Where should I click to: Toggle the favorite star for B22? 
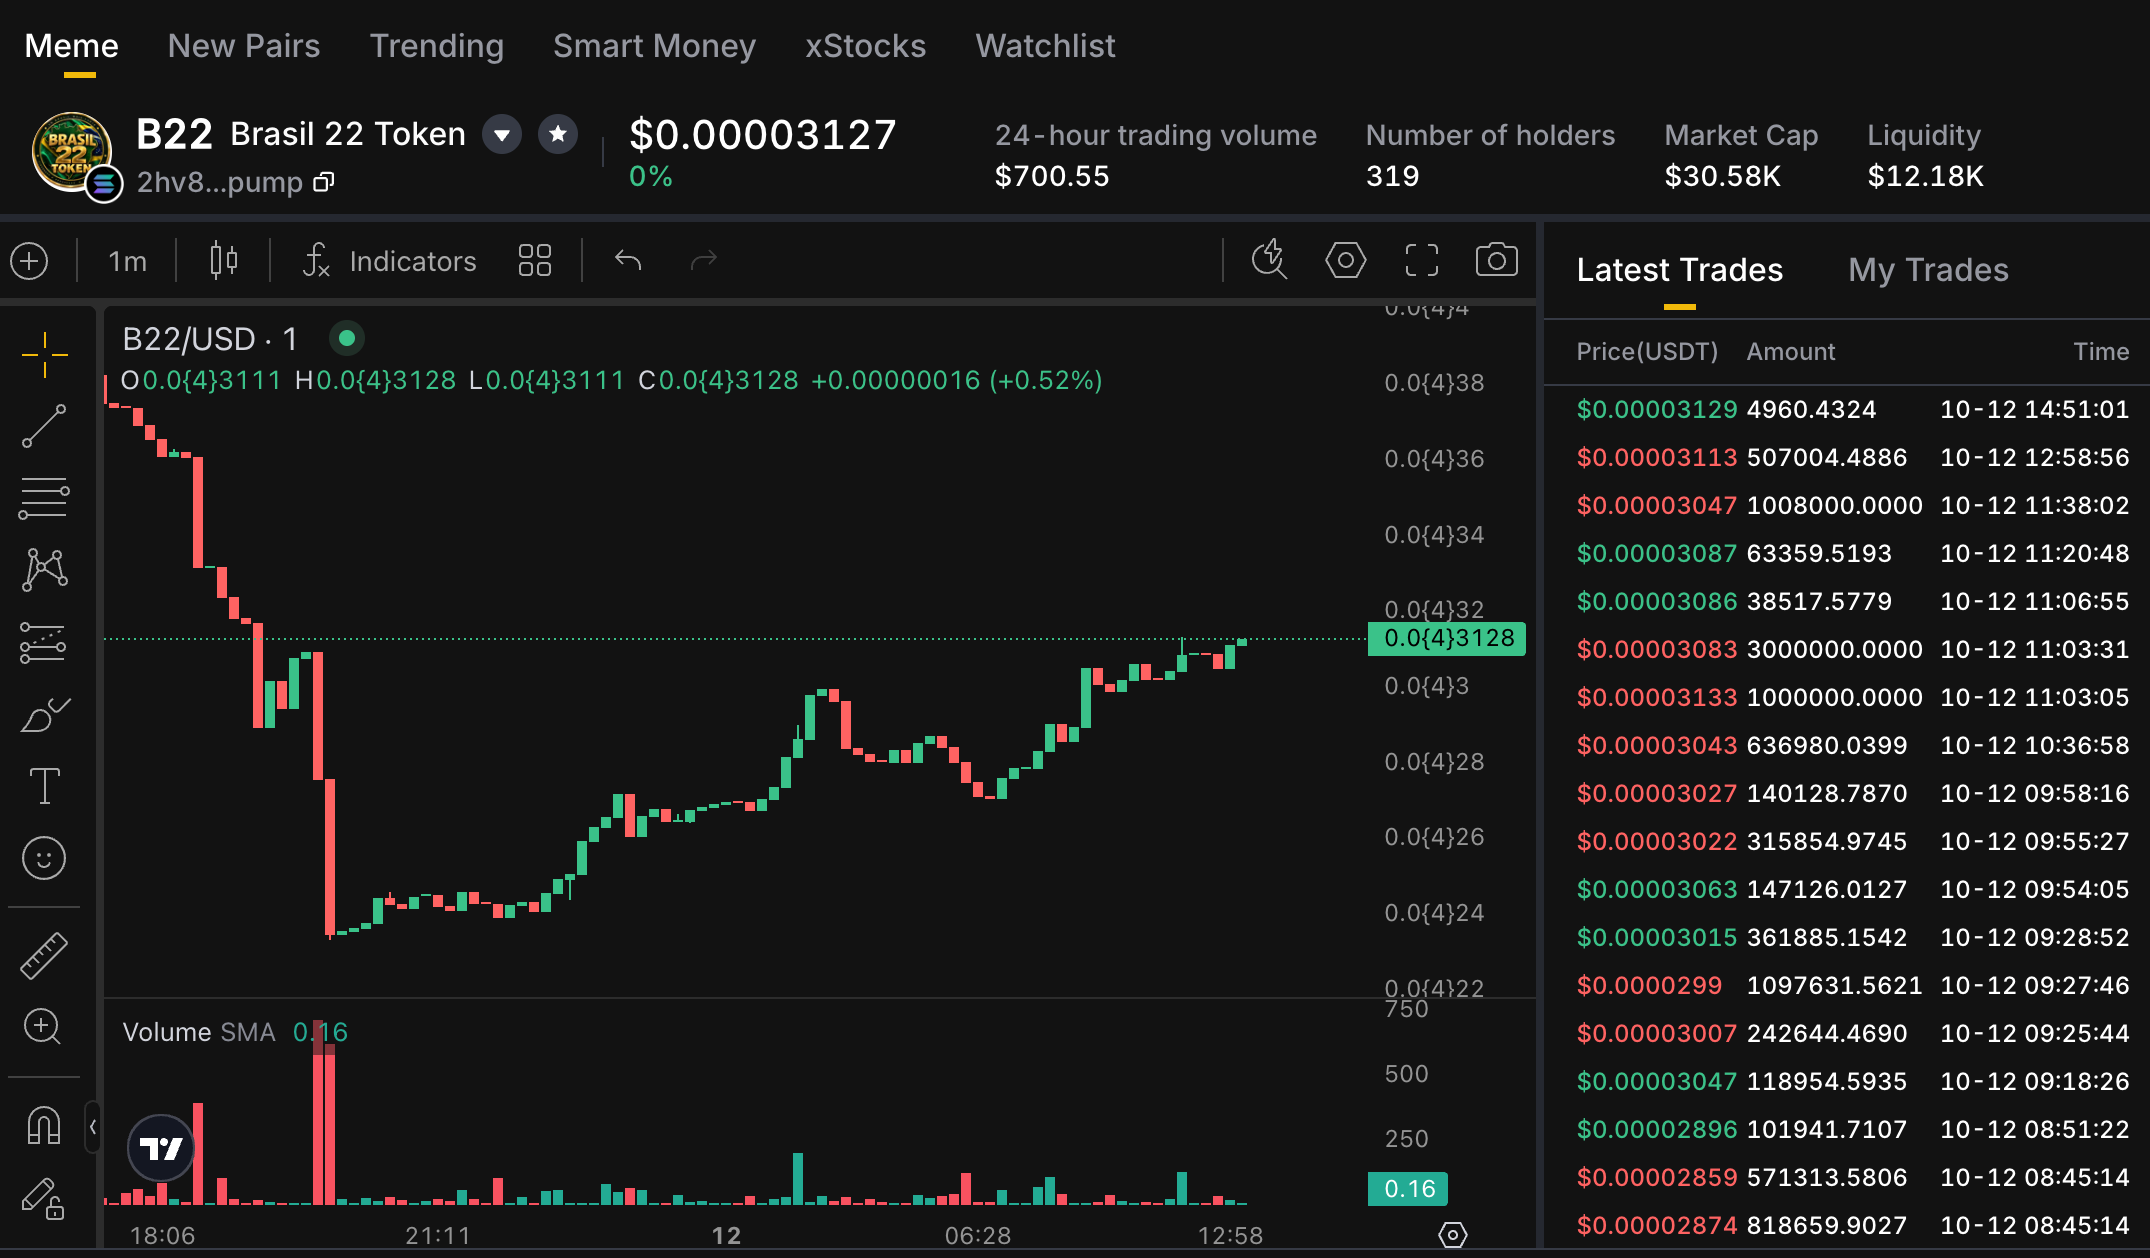(x=558, y=134)
